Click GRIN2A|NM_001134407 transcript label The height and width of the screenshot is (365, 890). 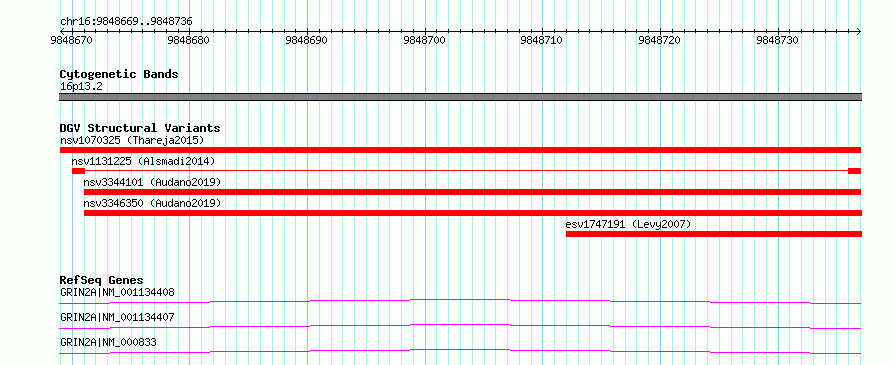117,317
